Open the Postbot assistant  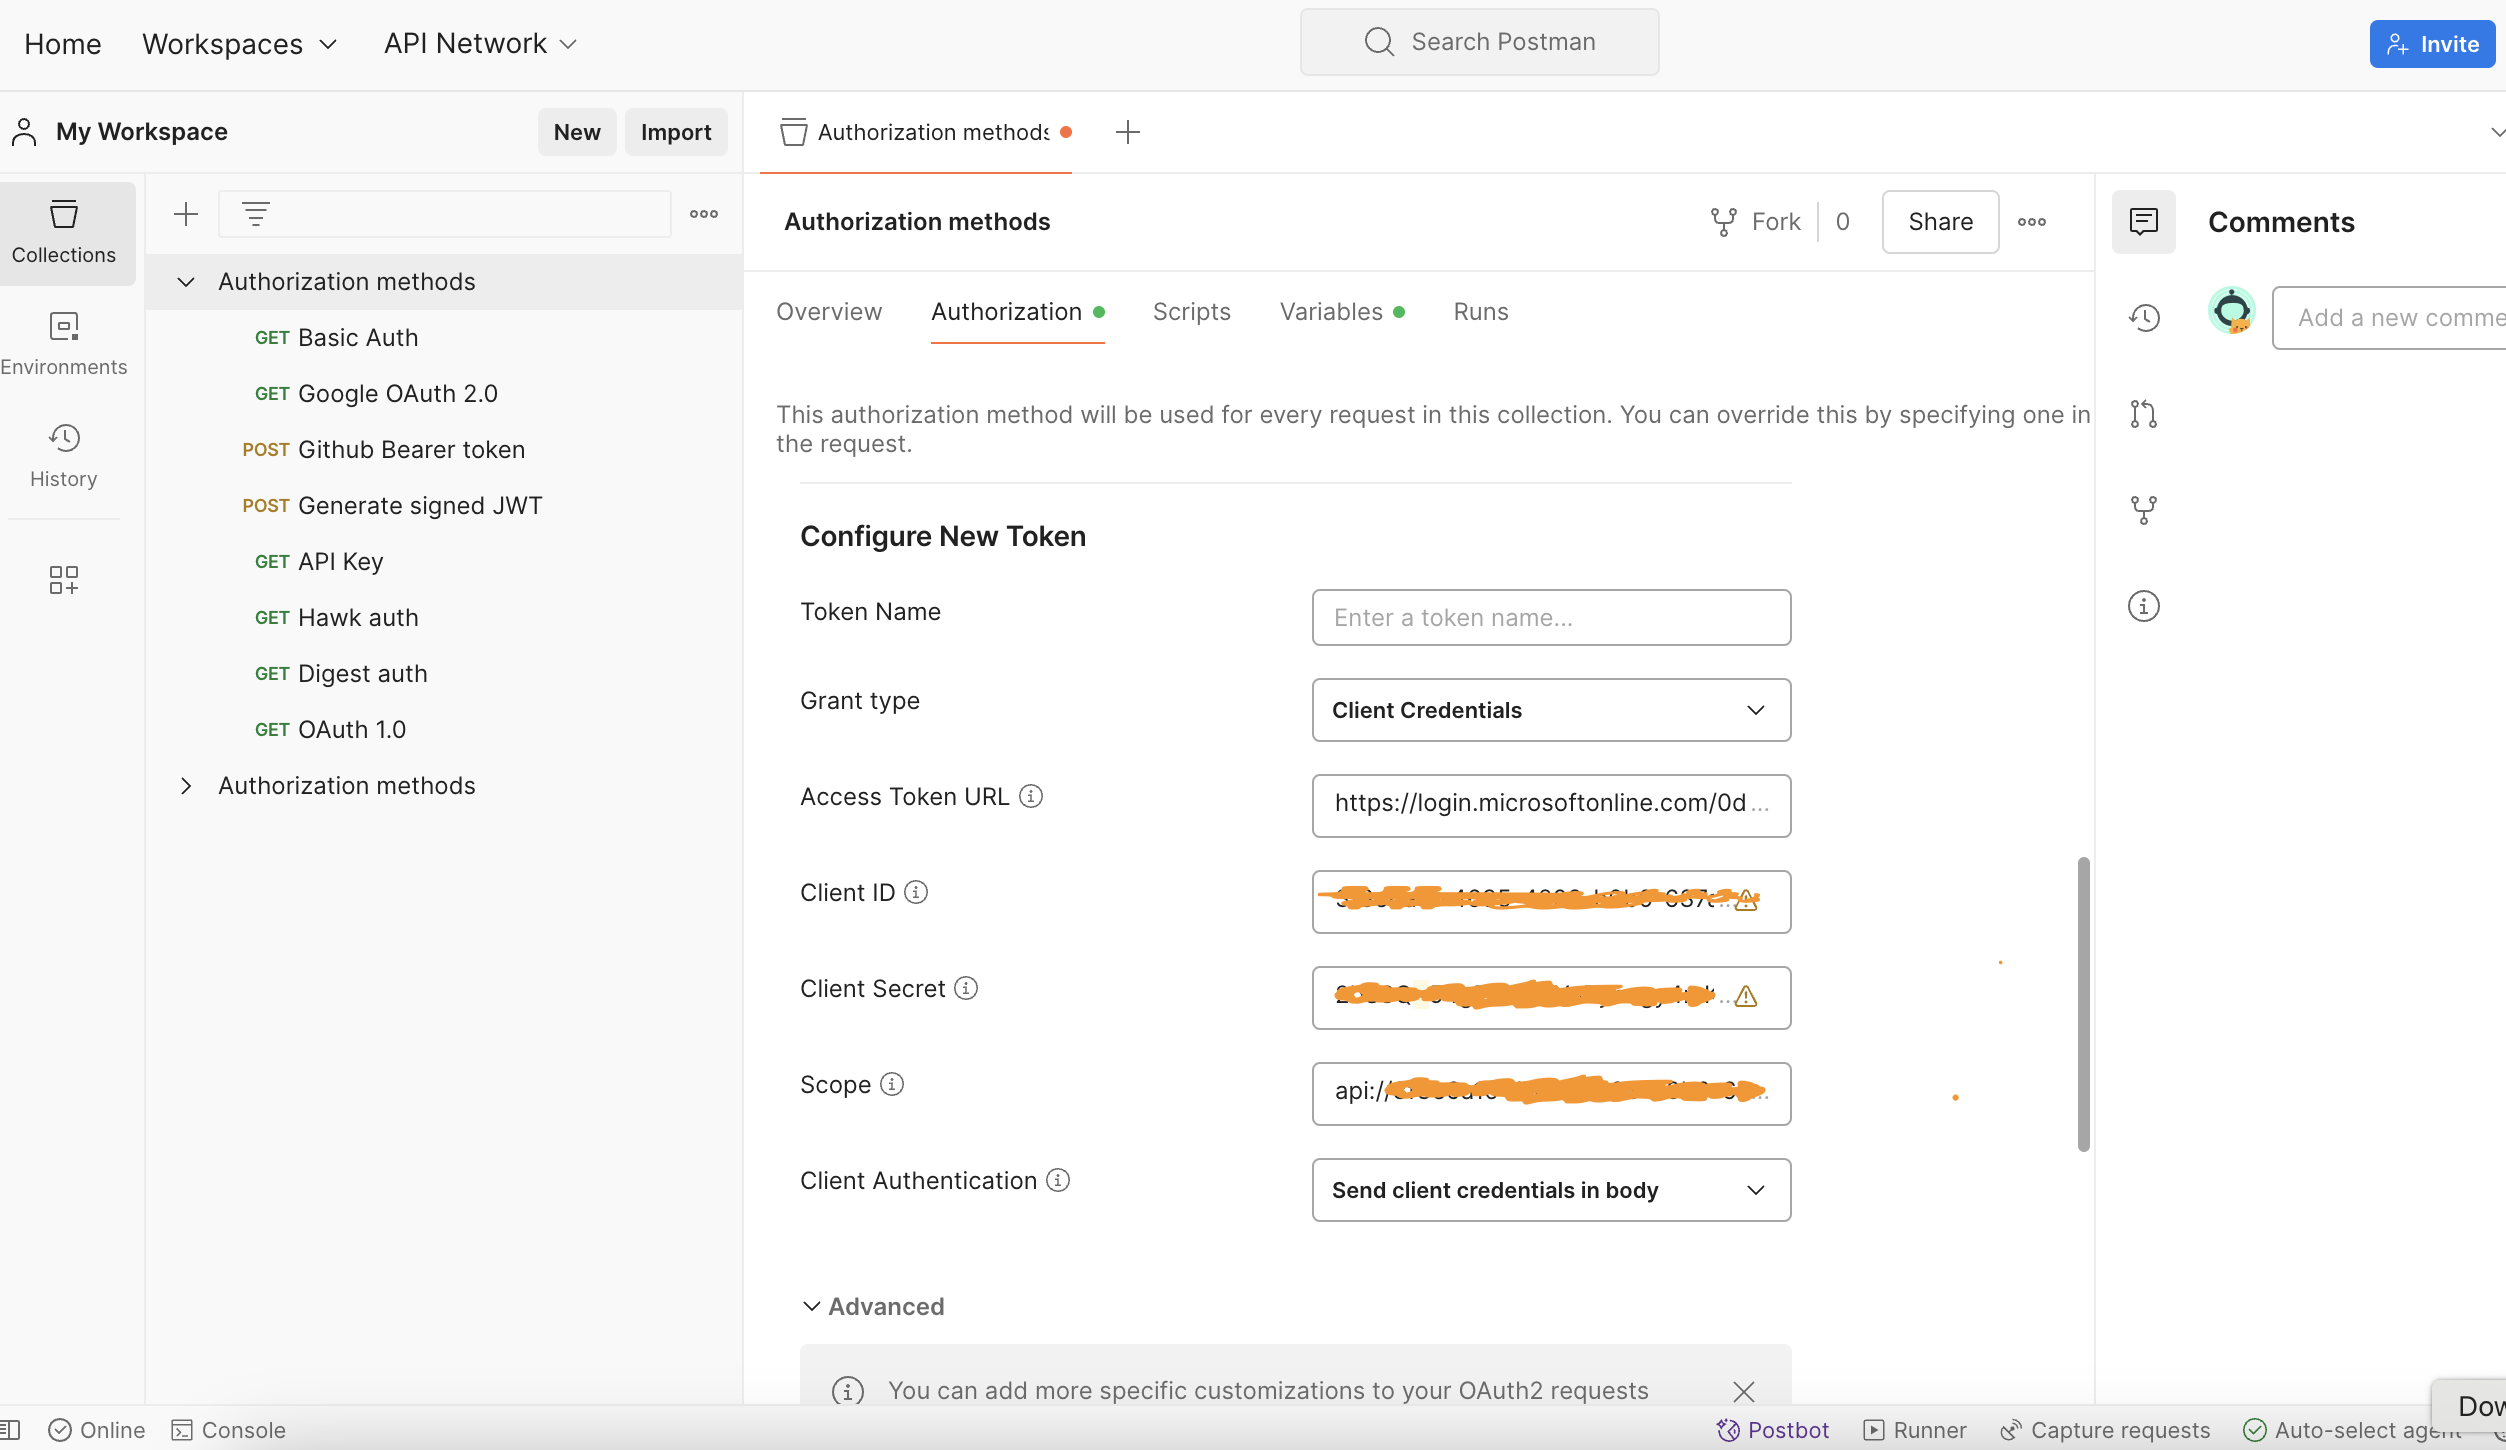coord(1772,1430)
